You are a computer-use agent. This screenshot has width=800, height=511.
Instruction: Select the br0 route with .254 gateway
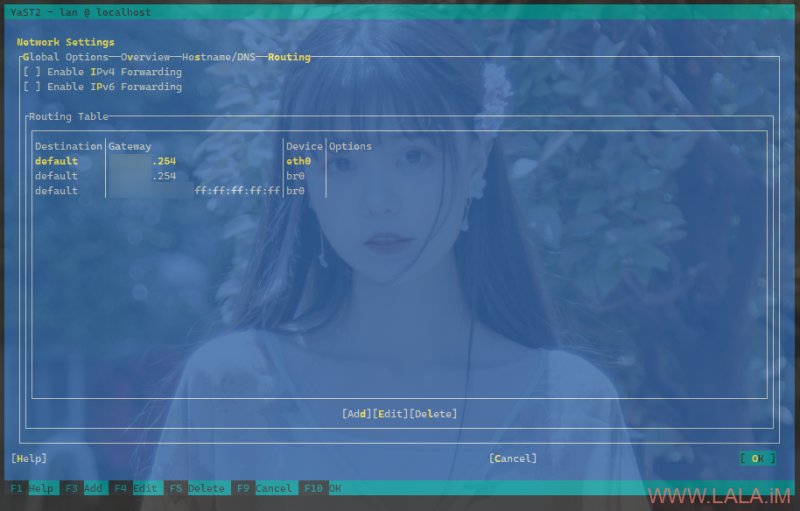[180, 176]
